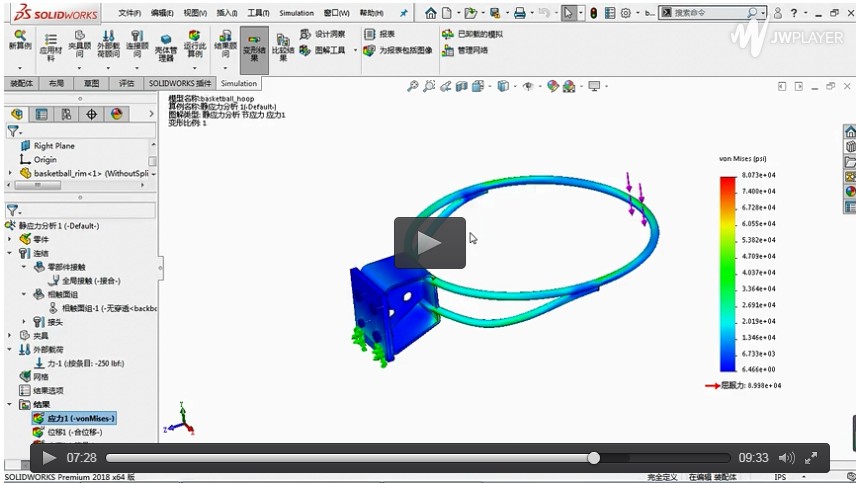This screenshot has width=857, height=483.
Task: Click the Print icon in title toolbar
Action: pyautogui.click(x=519, y=13)
